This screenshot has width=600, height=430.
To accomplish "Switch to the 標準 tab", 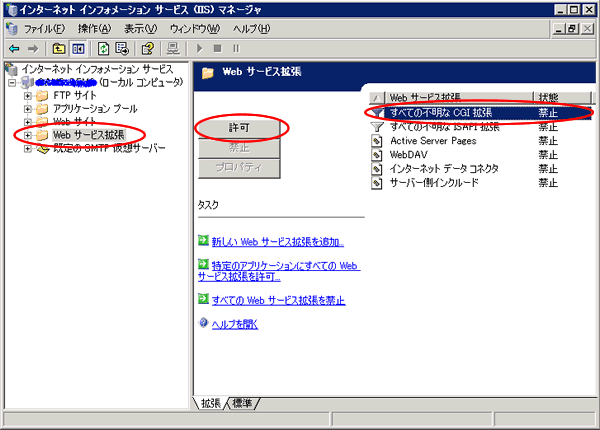I will point(243,403).
